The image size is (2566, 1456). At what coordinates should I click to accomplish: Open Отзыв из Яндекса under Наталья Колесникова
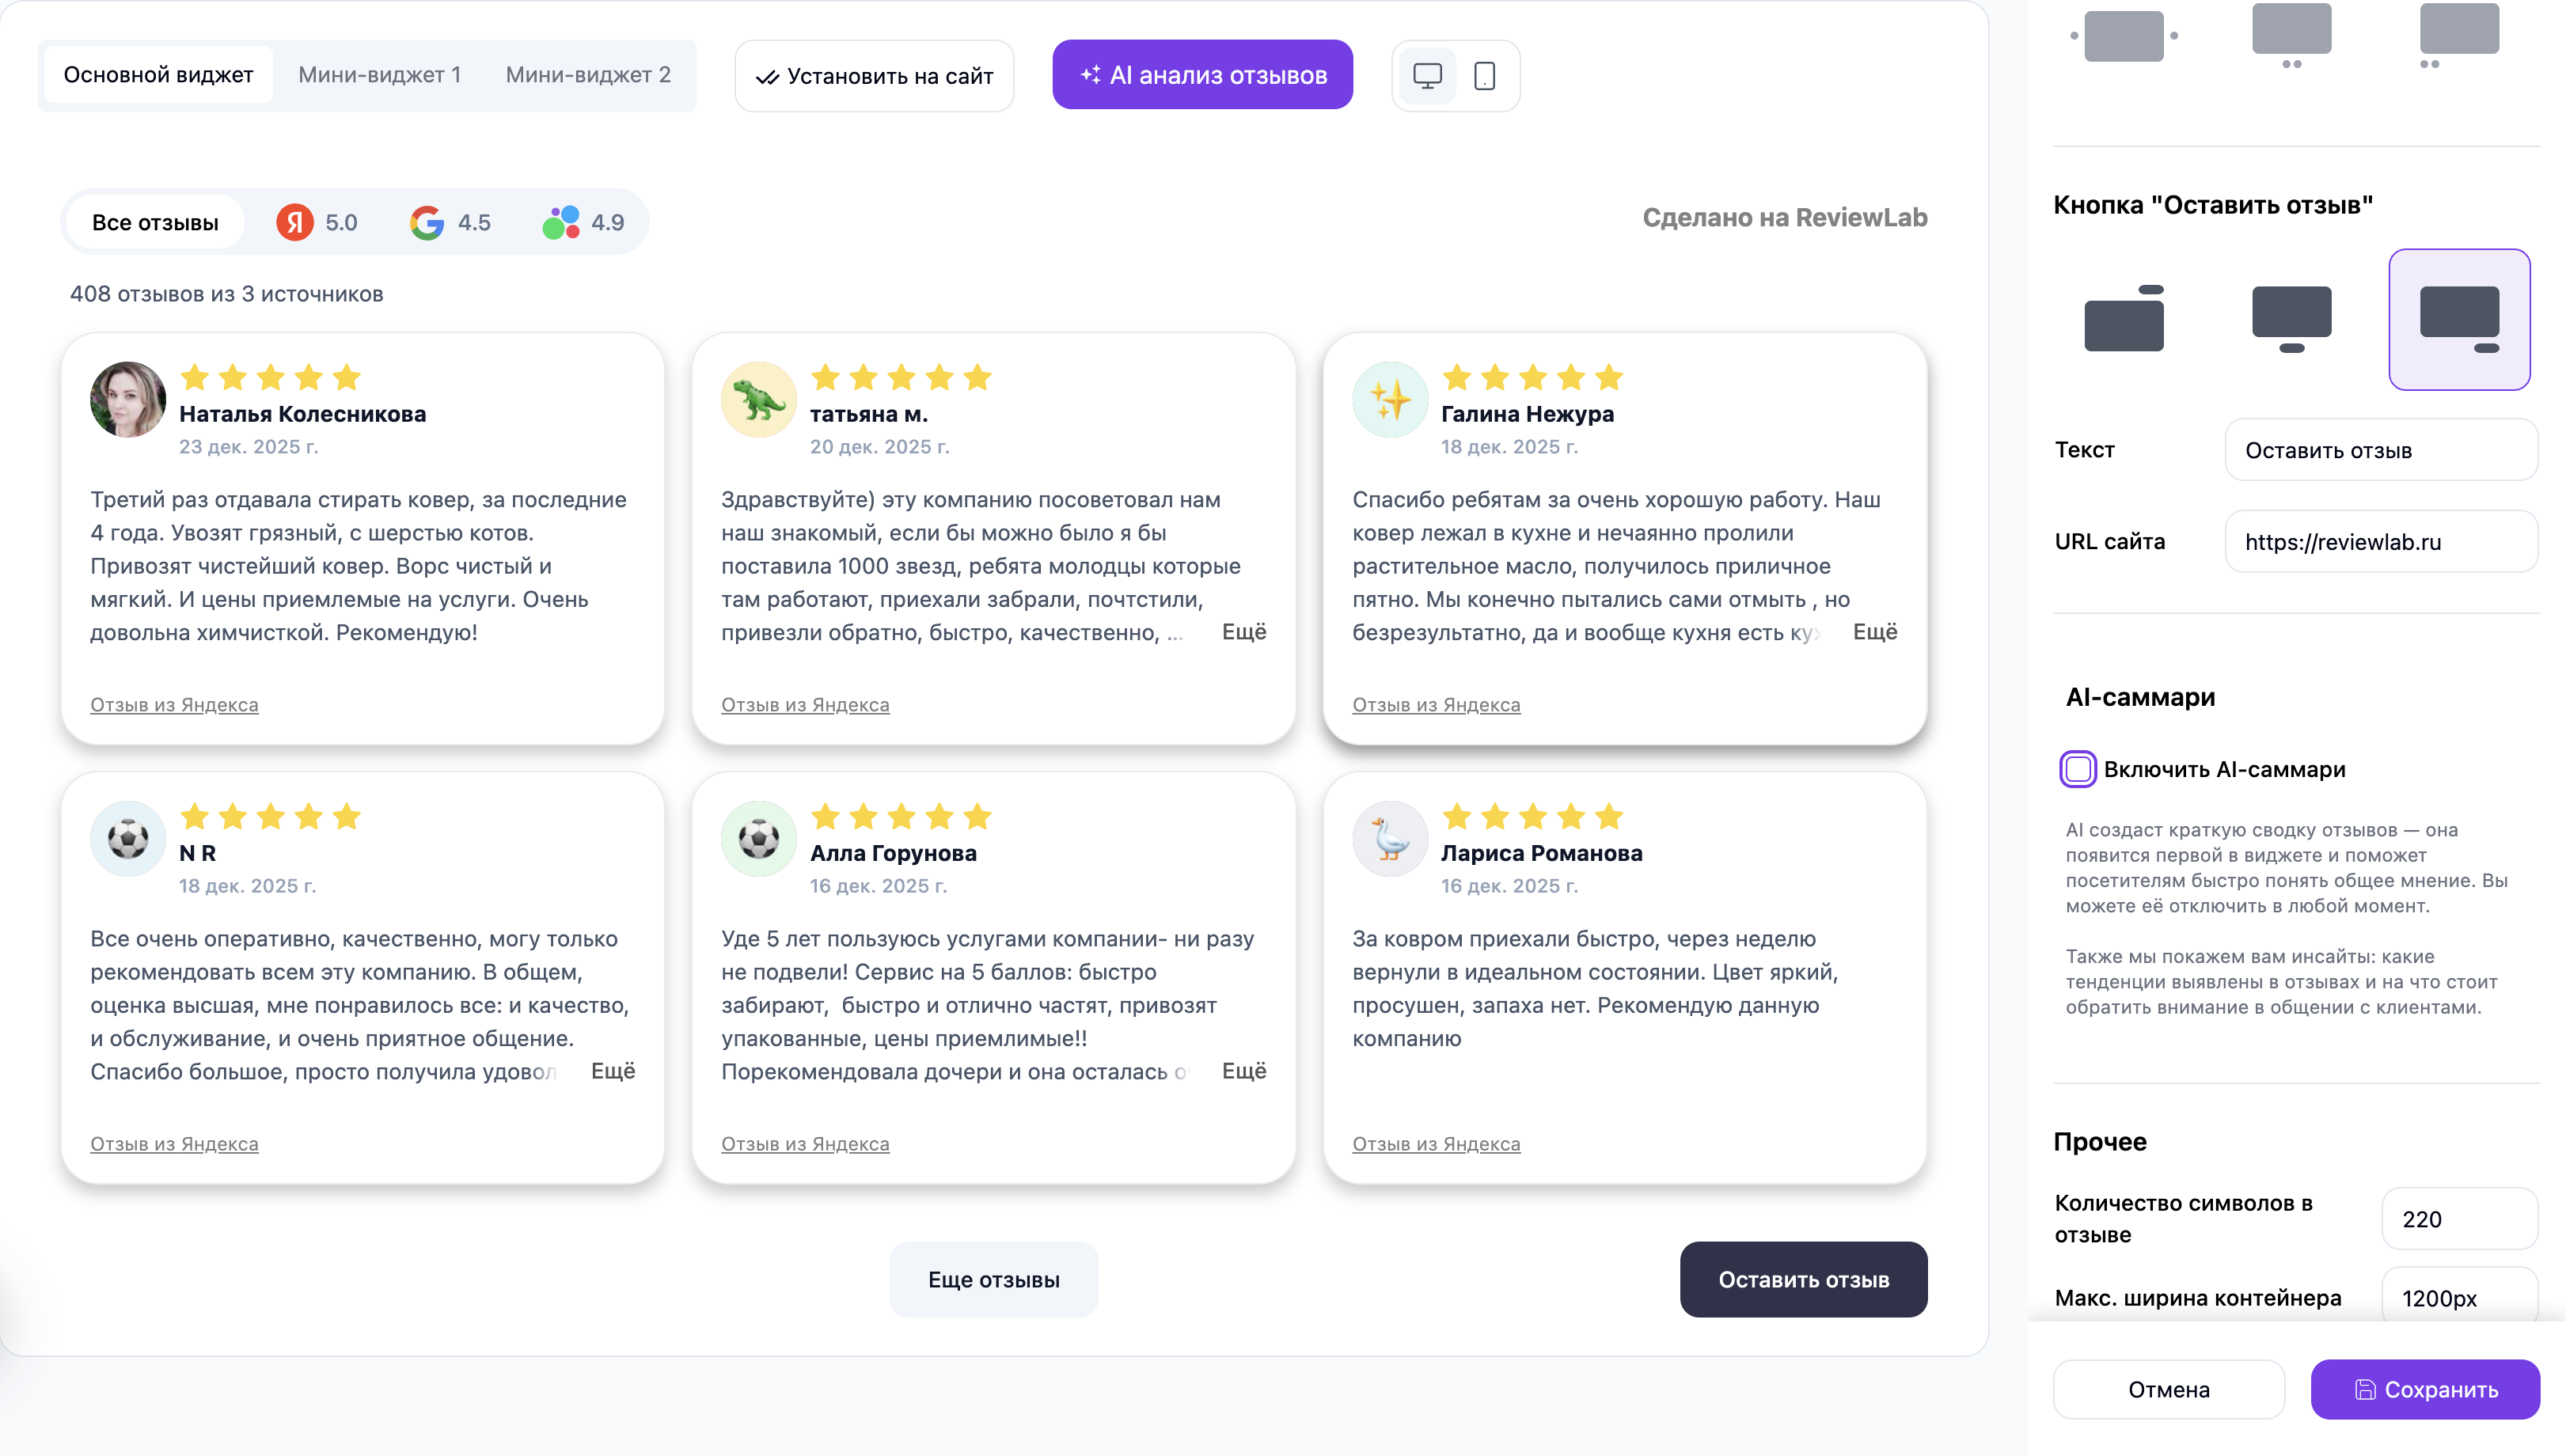click(x=174, y=704)
